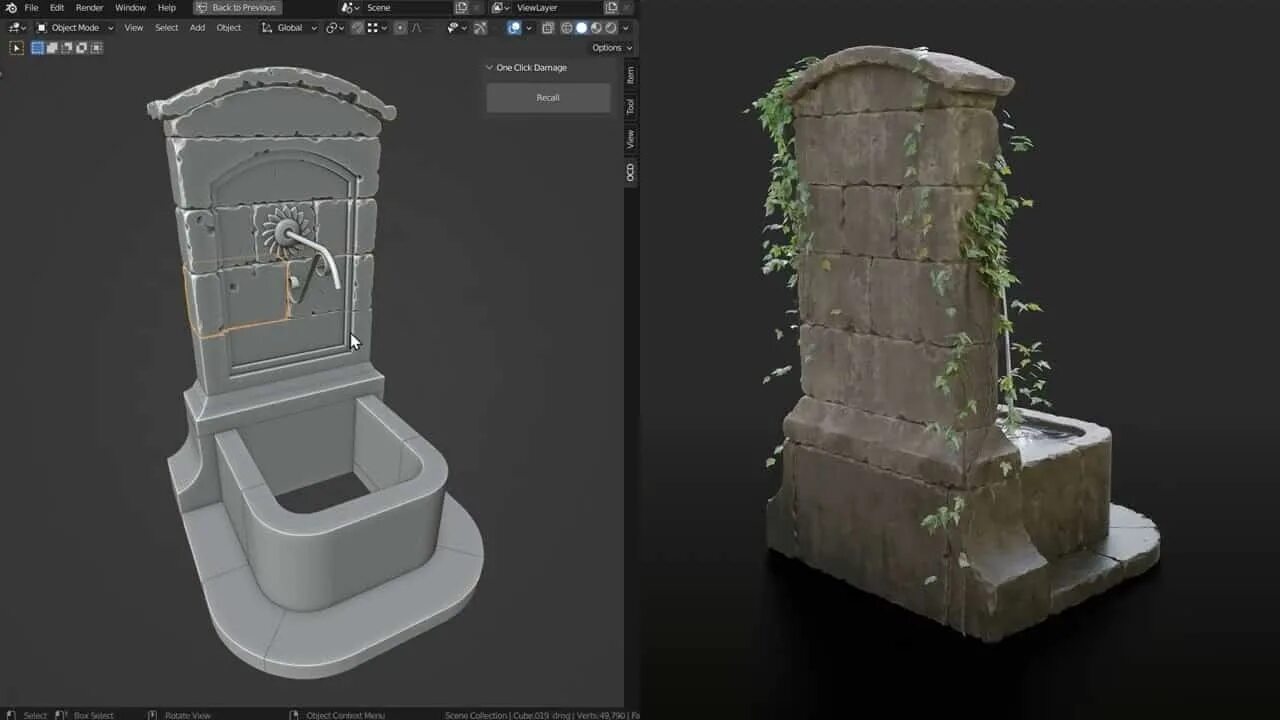Screen dimensions: 1280x720
Task: Open the Window menu
Action: [130, 7]
